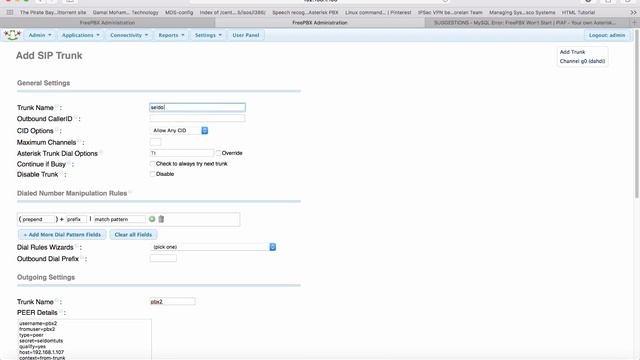Click the prefix dial pattern field
Image resolution: width=640 pixels, height=360 pixels.
pos(76,219)
